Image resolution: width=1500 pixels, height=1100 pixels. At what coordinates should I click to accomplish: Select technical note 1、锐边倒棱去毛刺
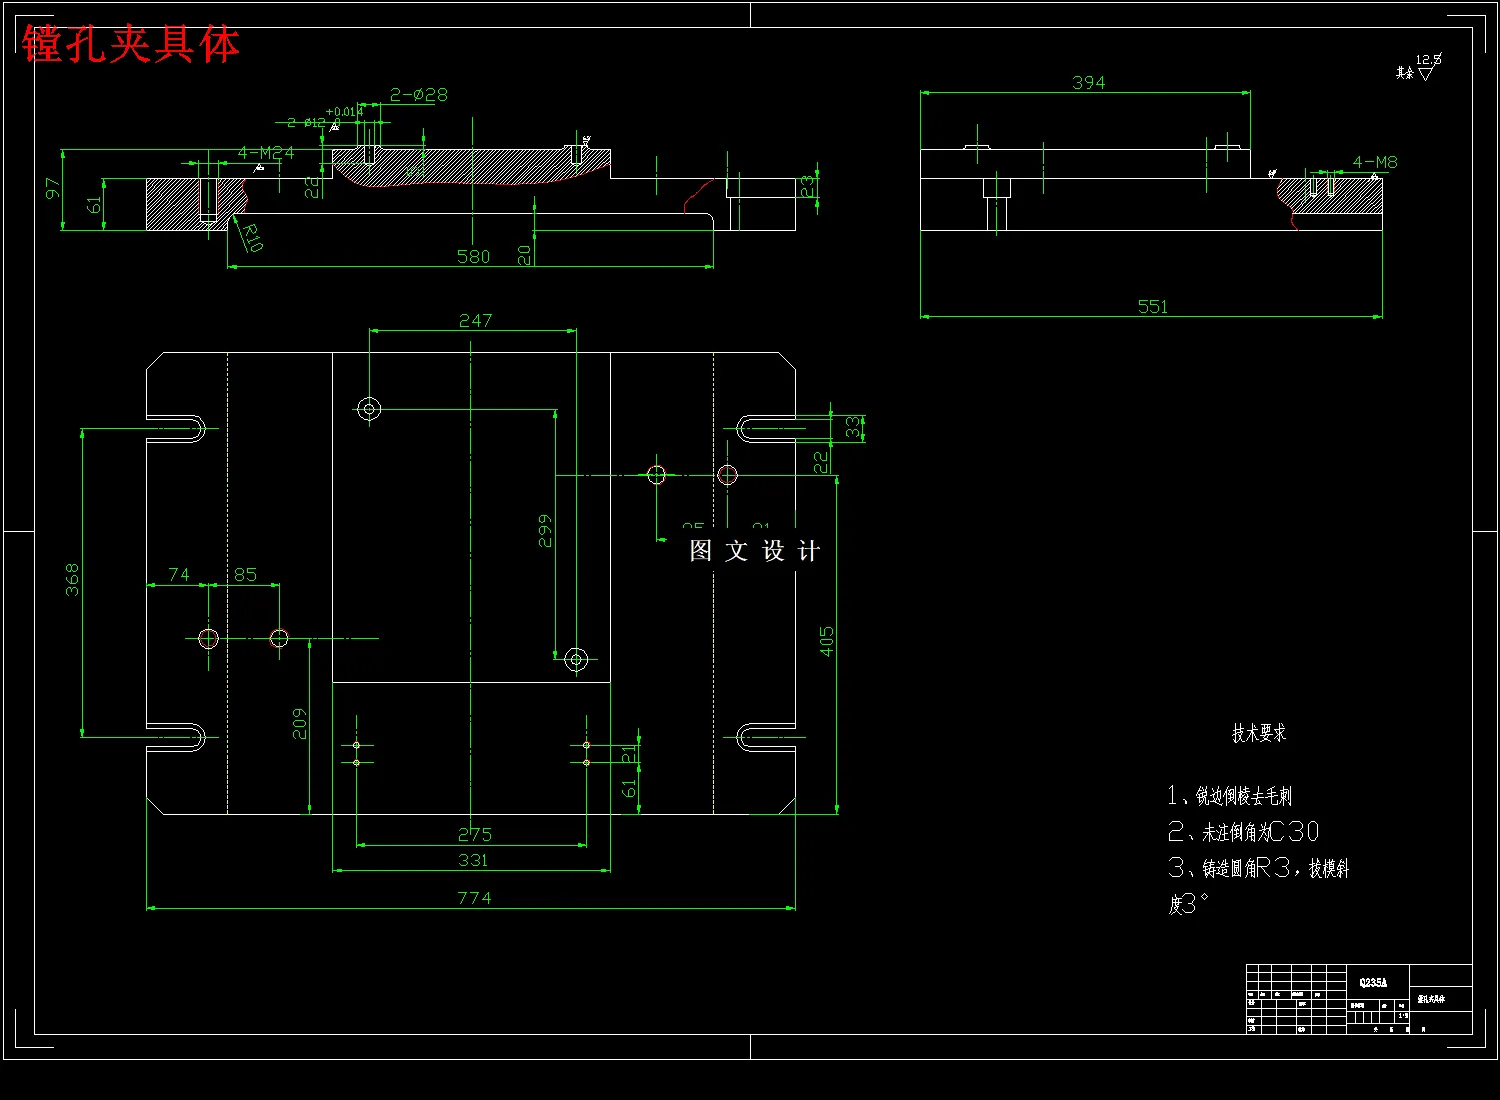(1230, 796)
